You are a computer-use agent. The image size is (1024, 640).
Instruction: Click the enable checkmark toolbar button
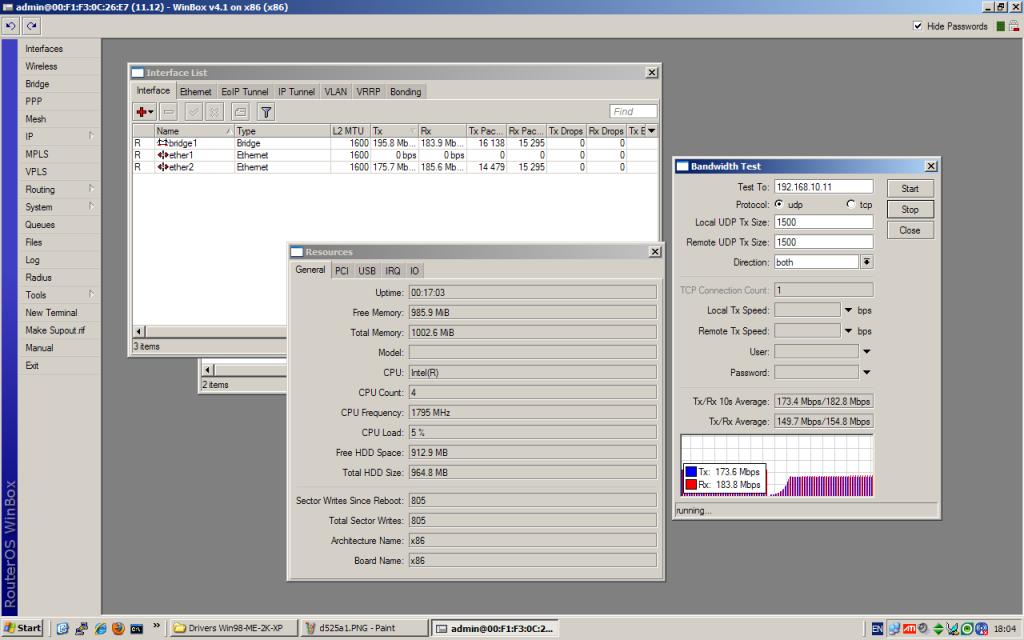point(193,112)
